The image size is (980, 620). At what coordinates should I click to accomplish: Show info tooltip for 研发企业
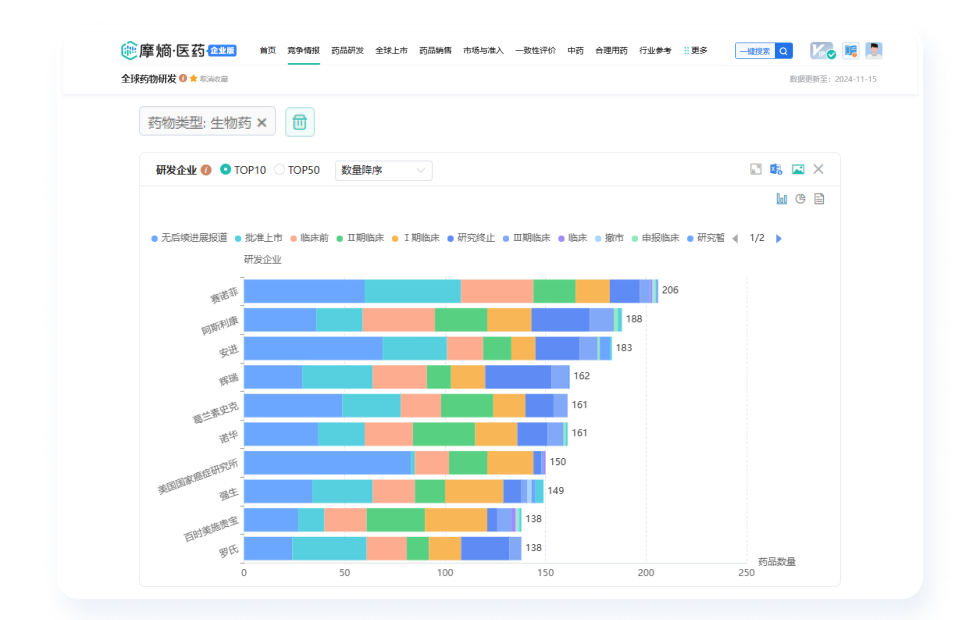(x=206, y=170)
